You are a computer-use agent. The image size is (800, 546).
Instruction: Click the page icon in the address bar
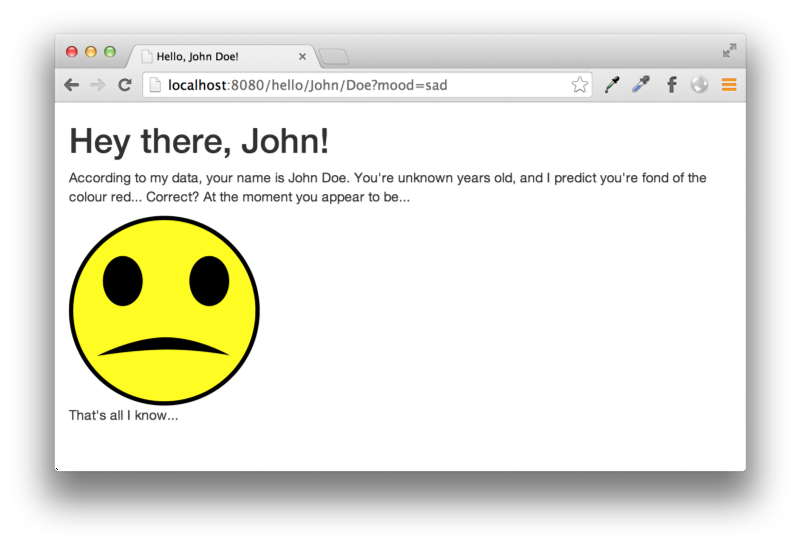click(155, 85)
